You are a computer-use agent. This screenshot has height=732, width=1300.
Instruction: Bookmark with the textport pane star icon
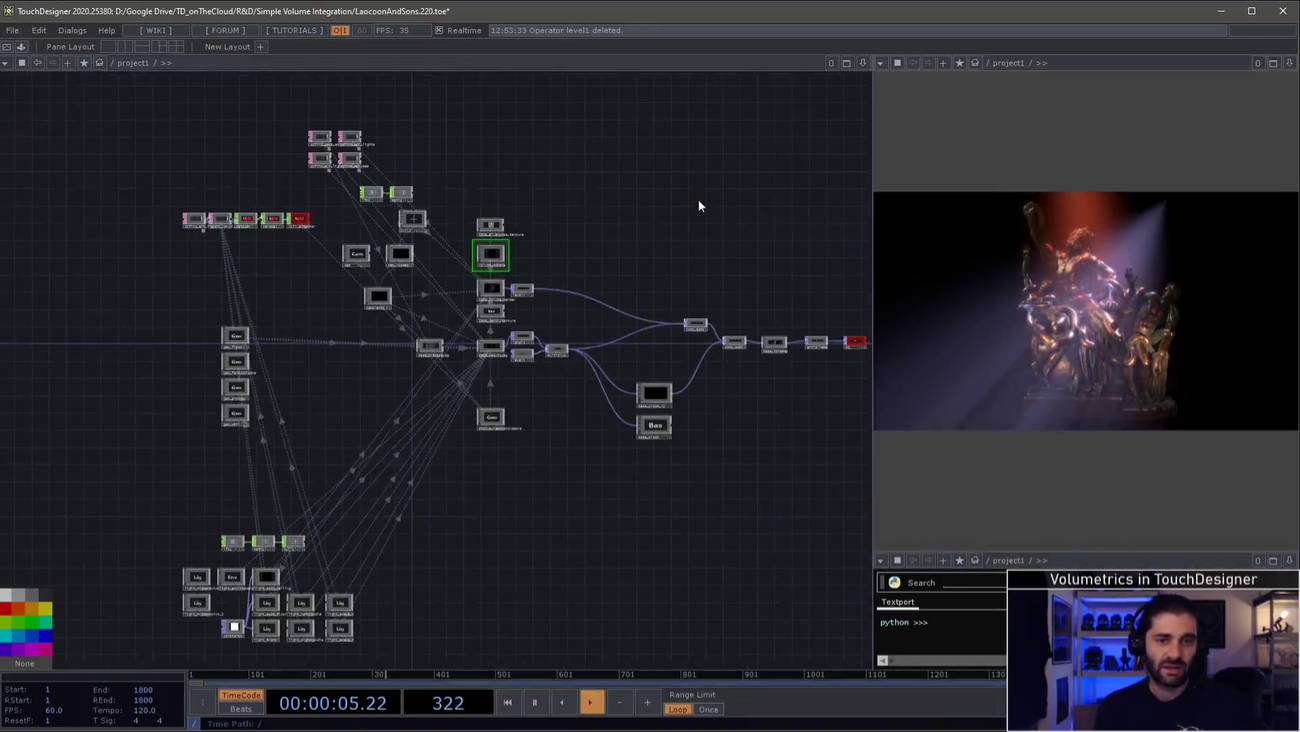[960, 560]
